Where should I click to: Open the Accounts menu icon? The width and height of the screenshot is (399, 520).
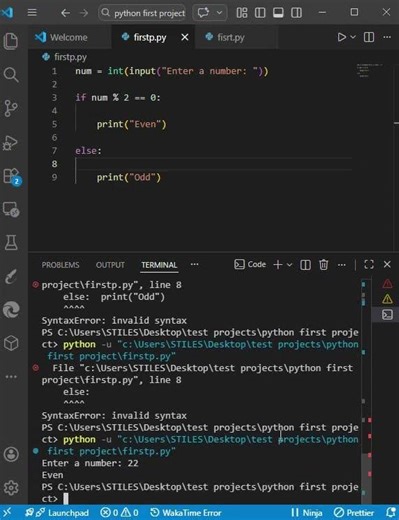[11, 454]
